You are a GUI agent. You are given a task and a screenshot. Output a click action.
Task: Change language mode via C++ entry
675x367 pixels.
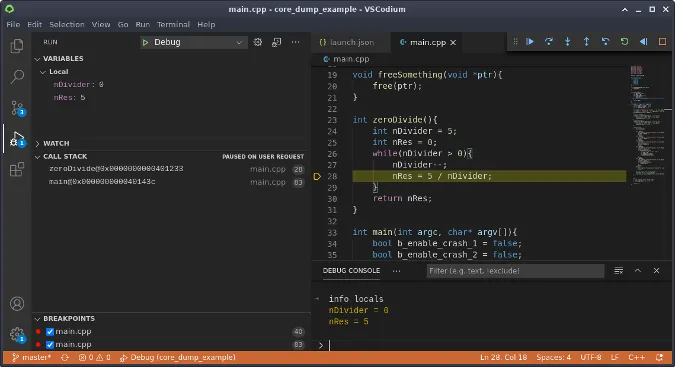coord(636,358)
